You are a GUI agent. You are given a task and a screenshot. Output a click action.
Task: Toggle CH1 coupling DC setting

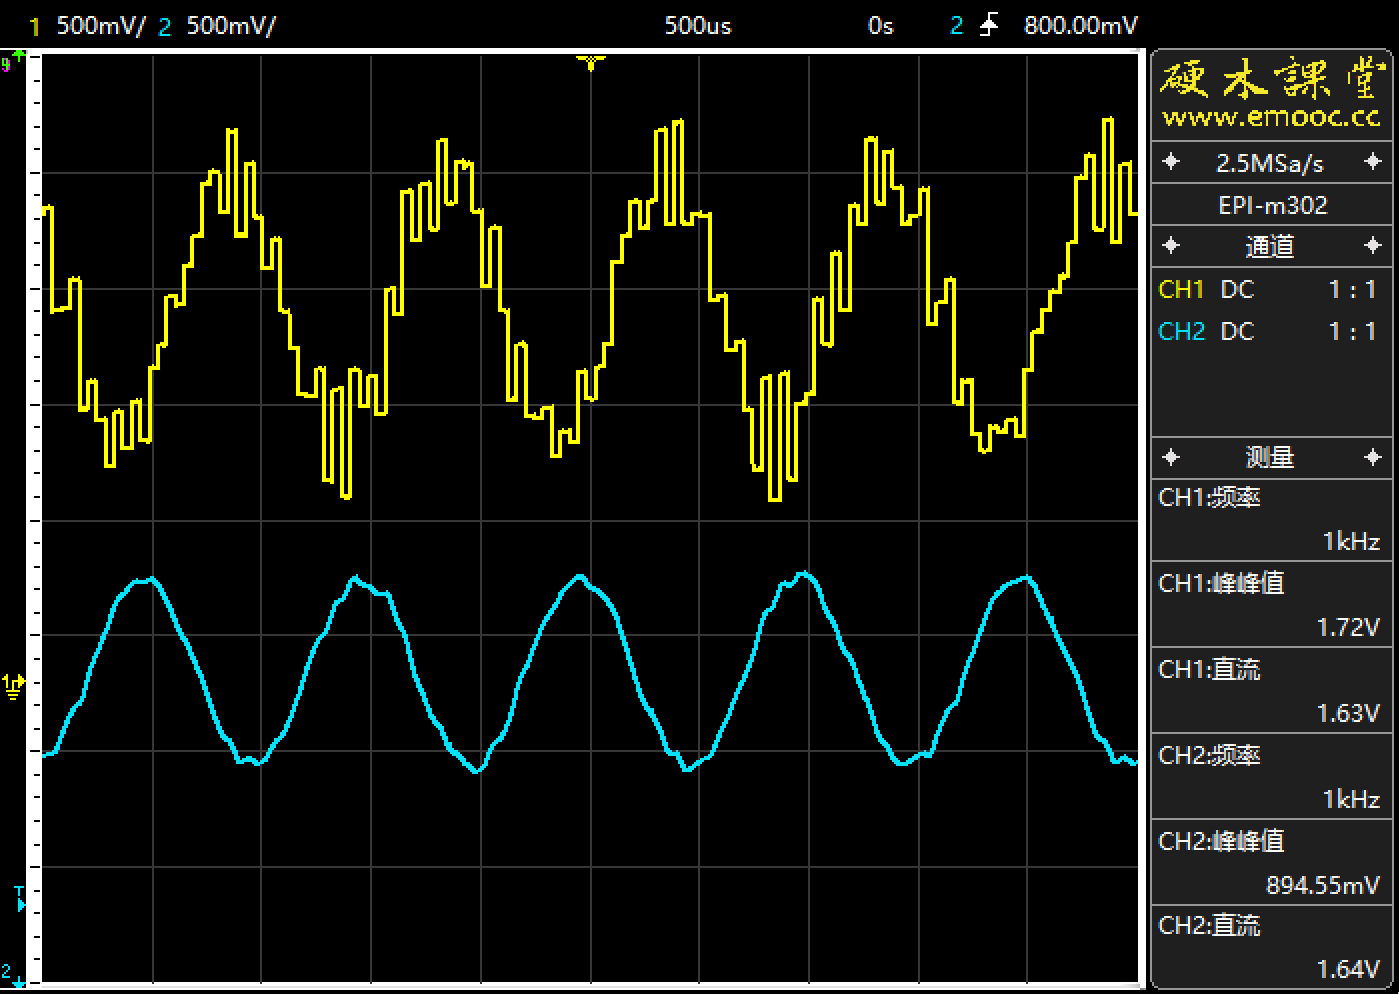tap(1237, 290)
